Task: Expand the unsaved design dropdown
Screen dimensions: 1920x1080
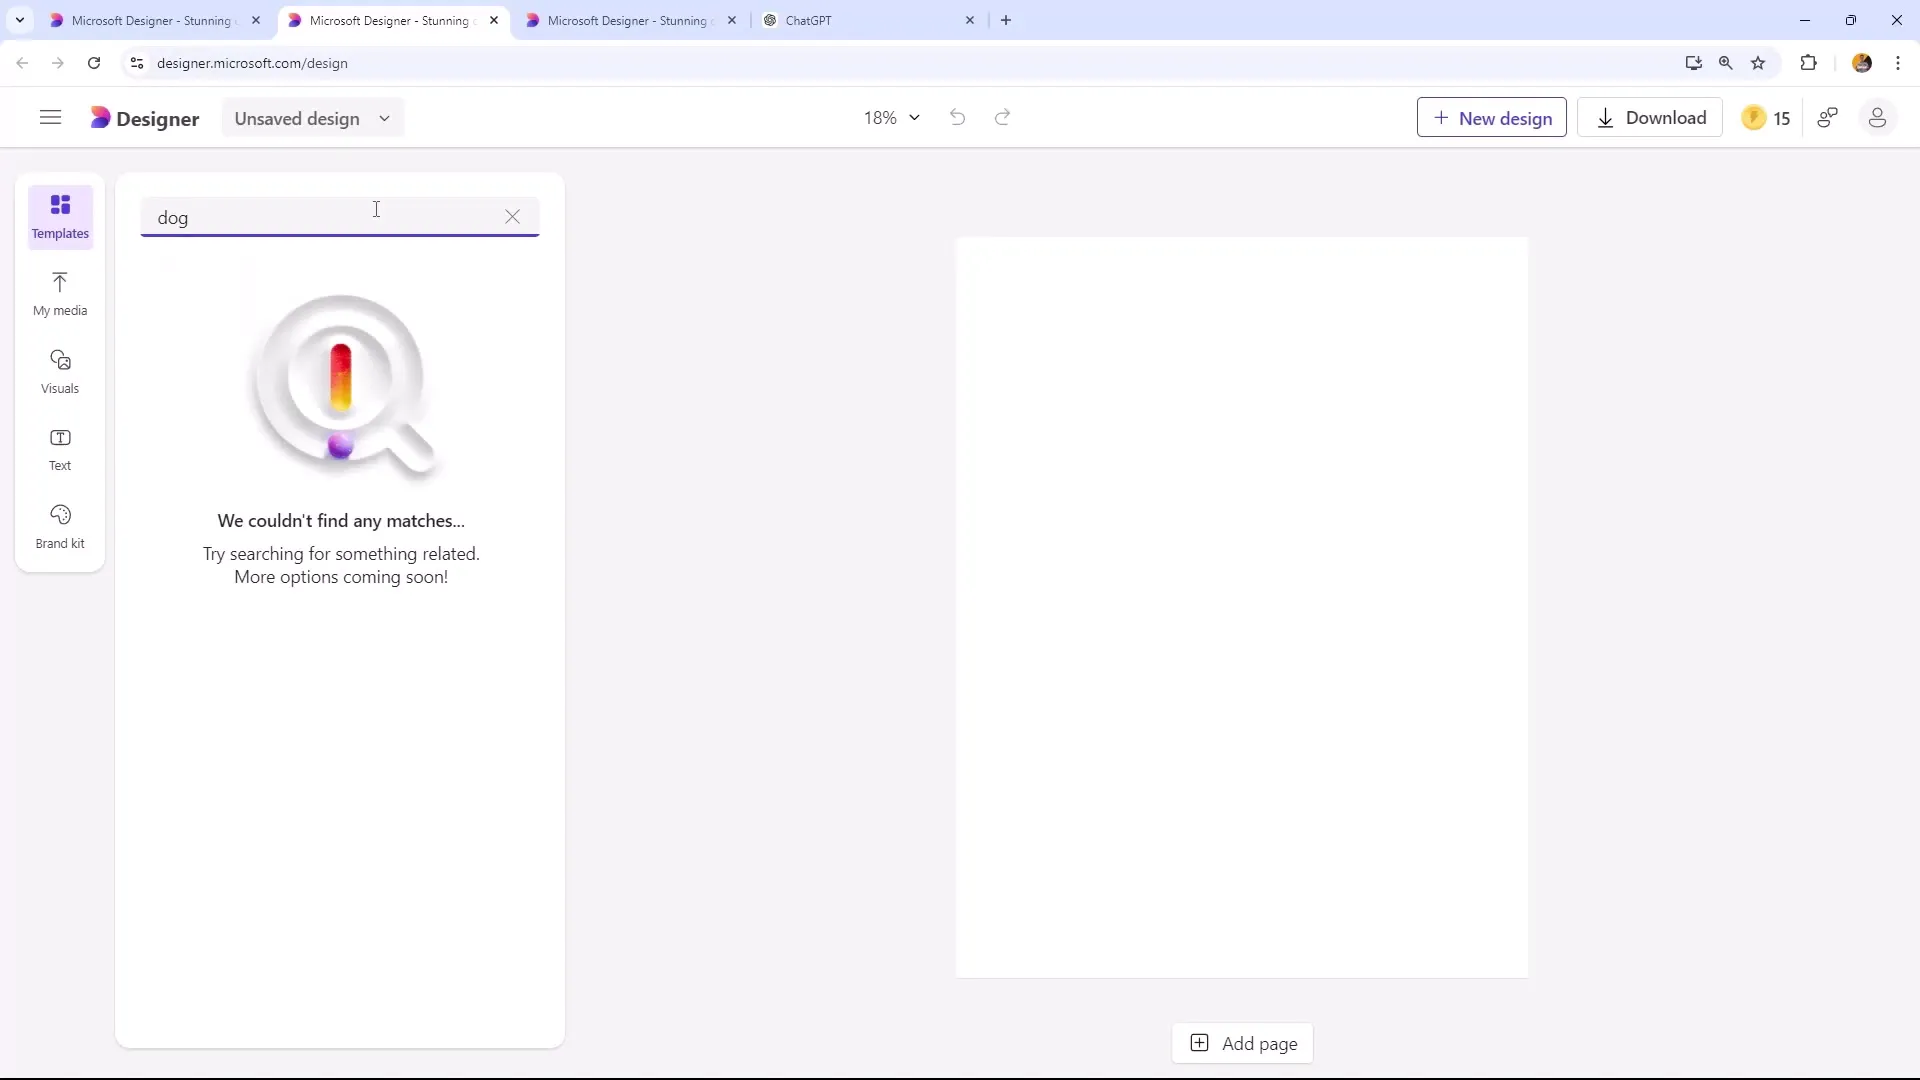Action: pyautogui.click(x=384, y=117)
